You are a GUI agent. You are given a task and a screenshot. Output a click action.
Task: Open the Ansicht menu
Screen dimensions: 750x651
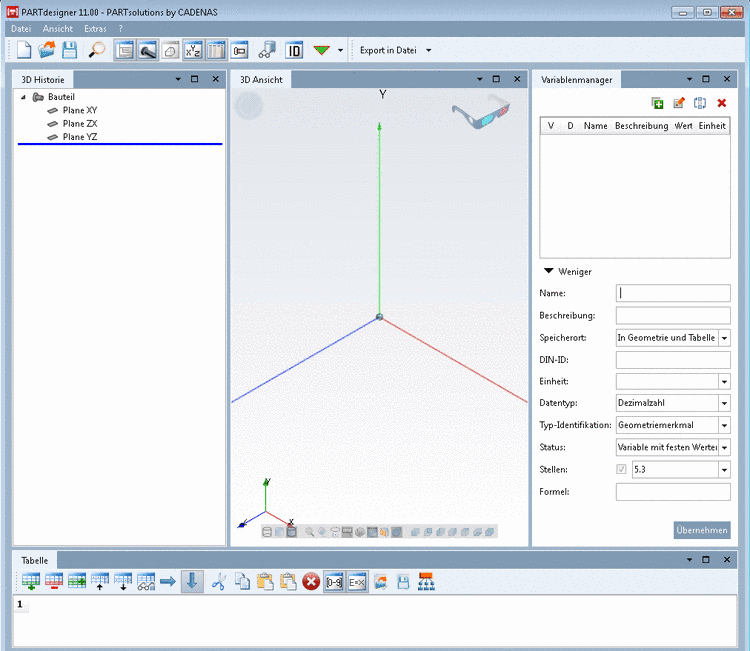click(58, 29)
